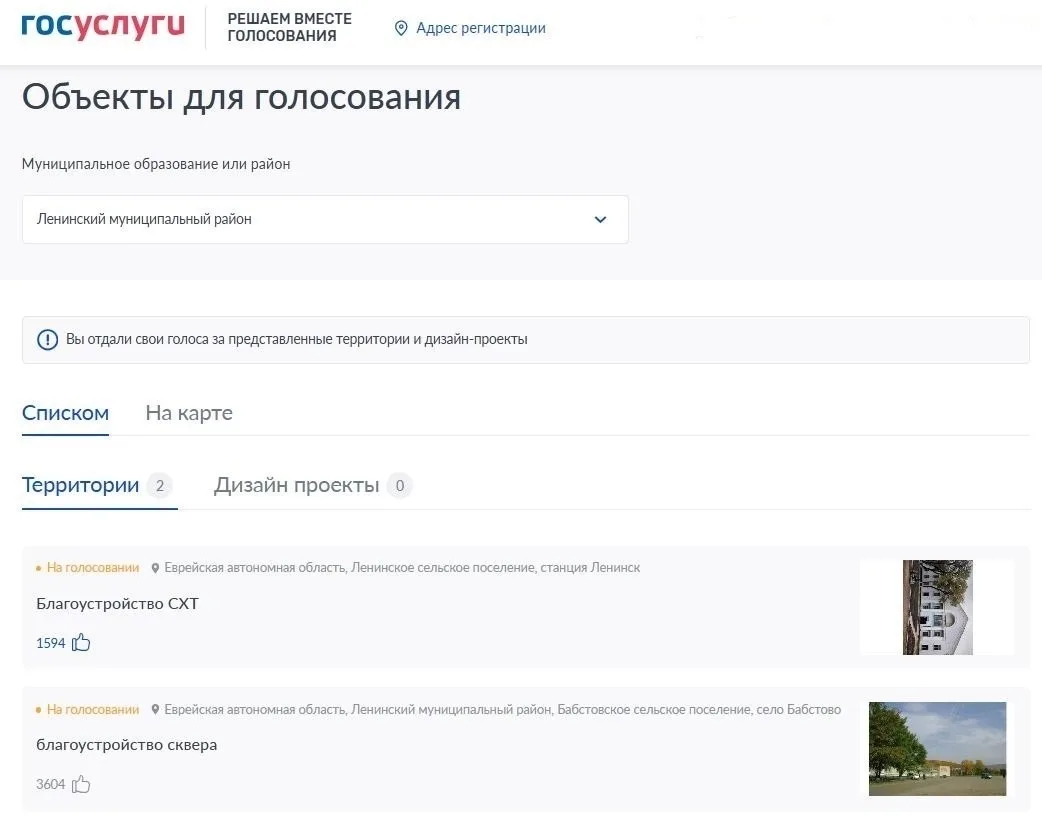Like Благоустройство СХТ with thumbs-up icon
The height and width of the screenshot is (829, 1042).
(x=81, y=642)
